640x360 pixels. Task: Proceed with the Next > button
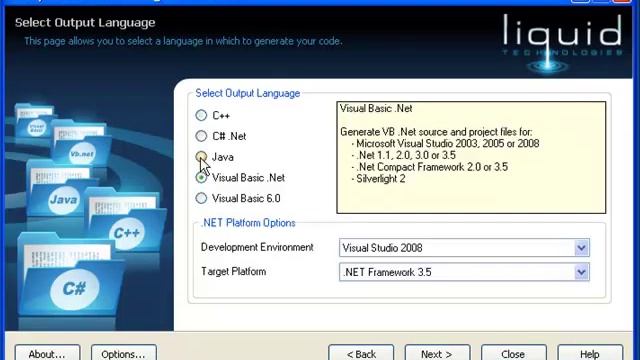tap(437, 353)
